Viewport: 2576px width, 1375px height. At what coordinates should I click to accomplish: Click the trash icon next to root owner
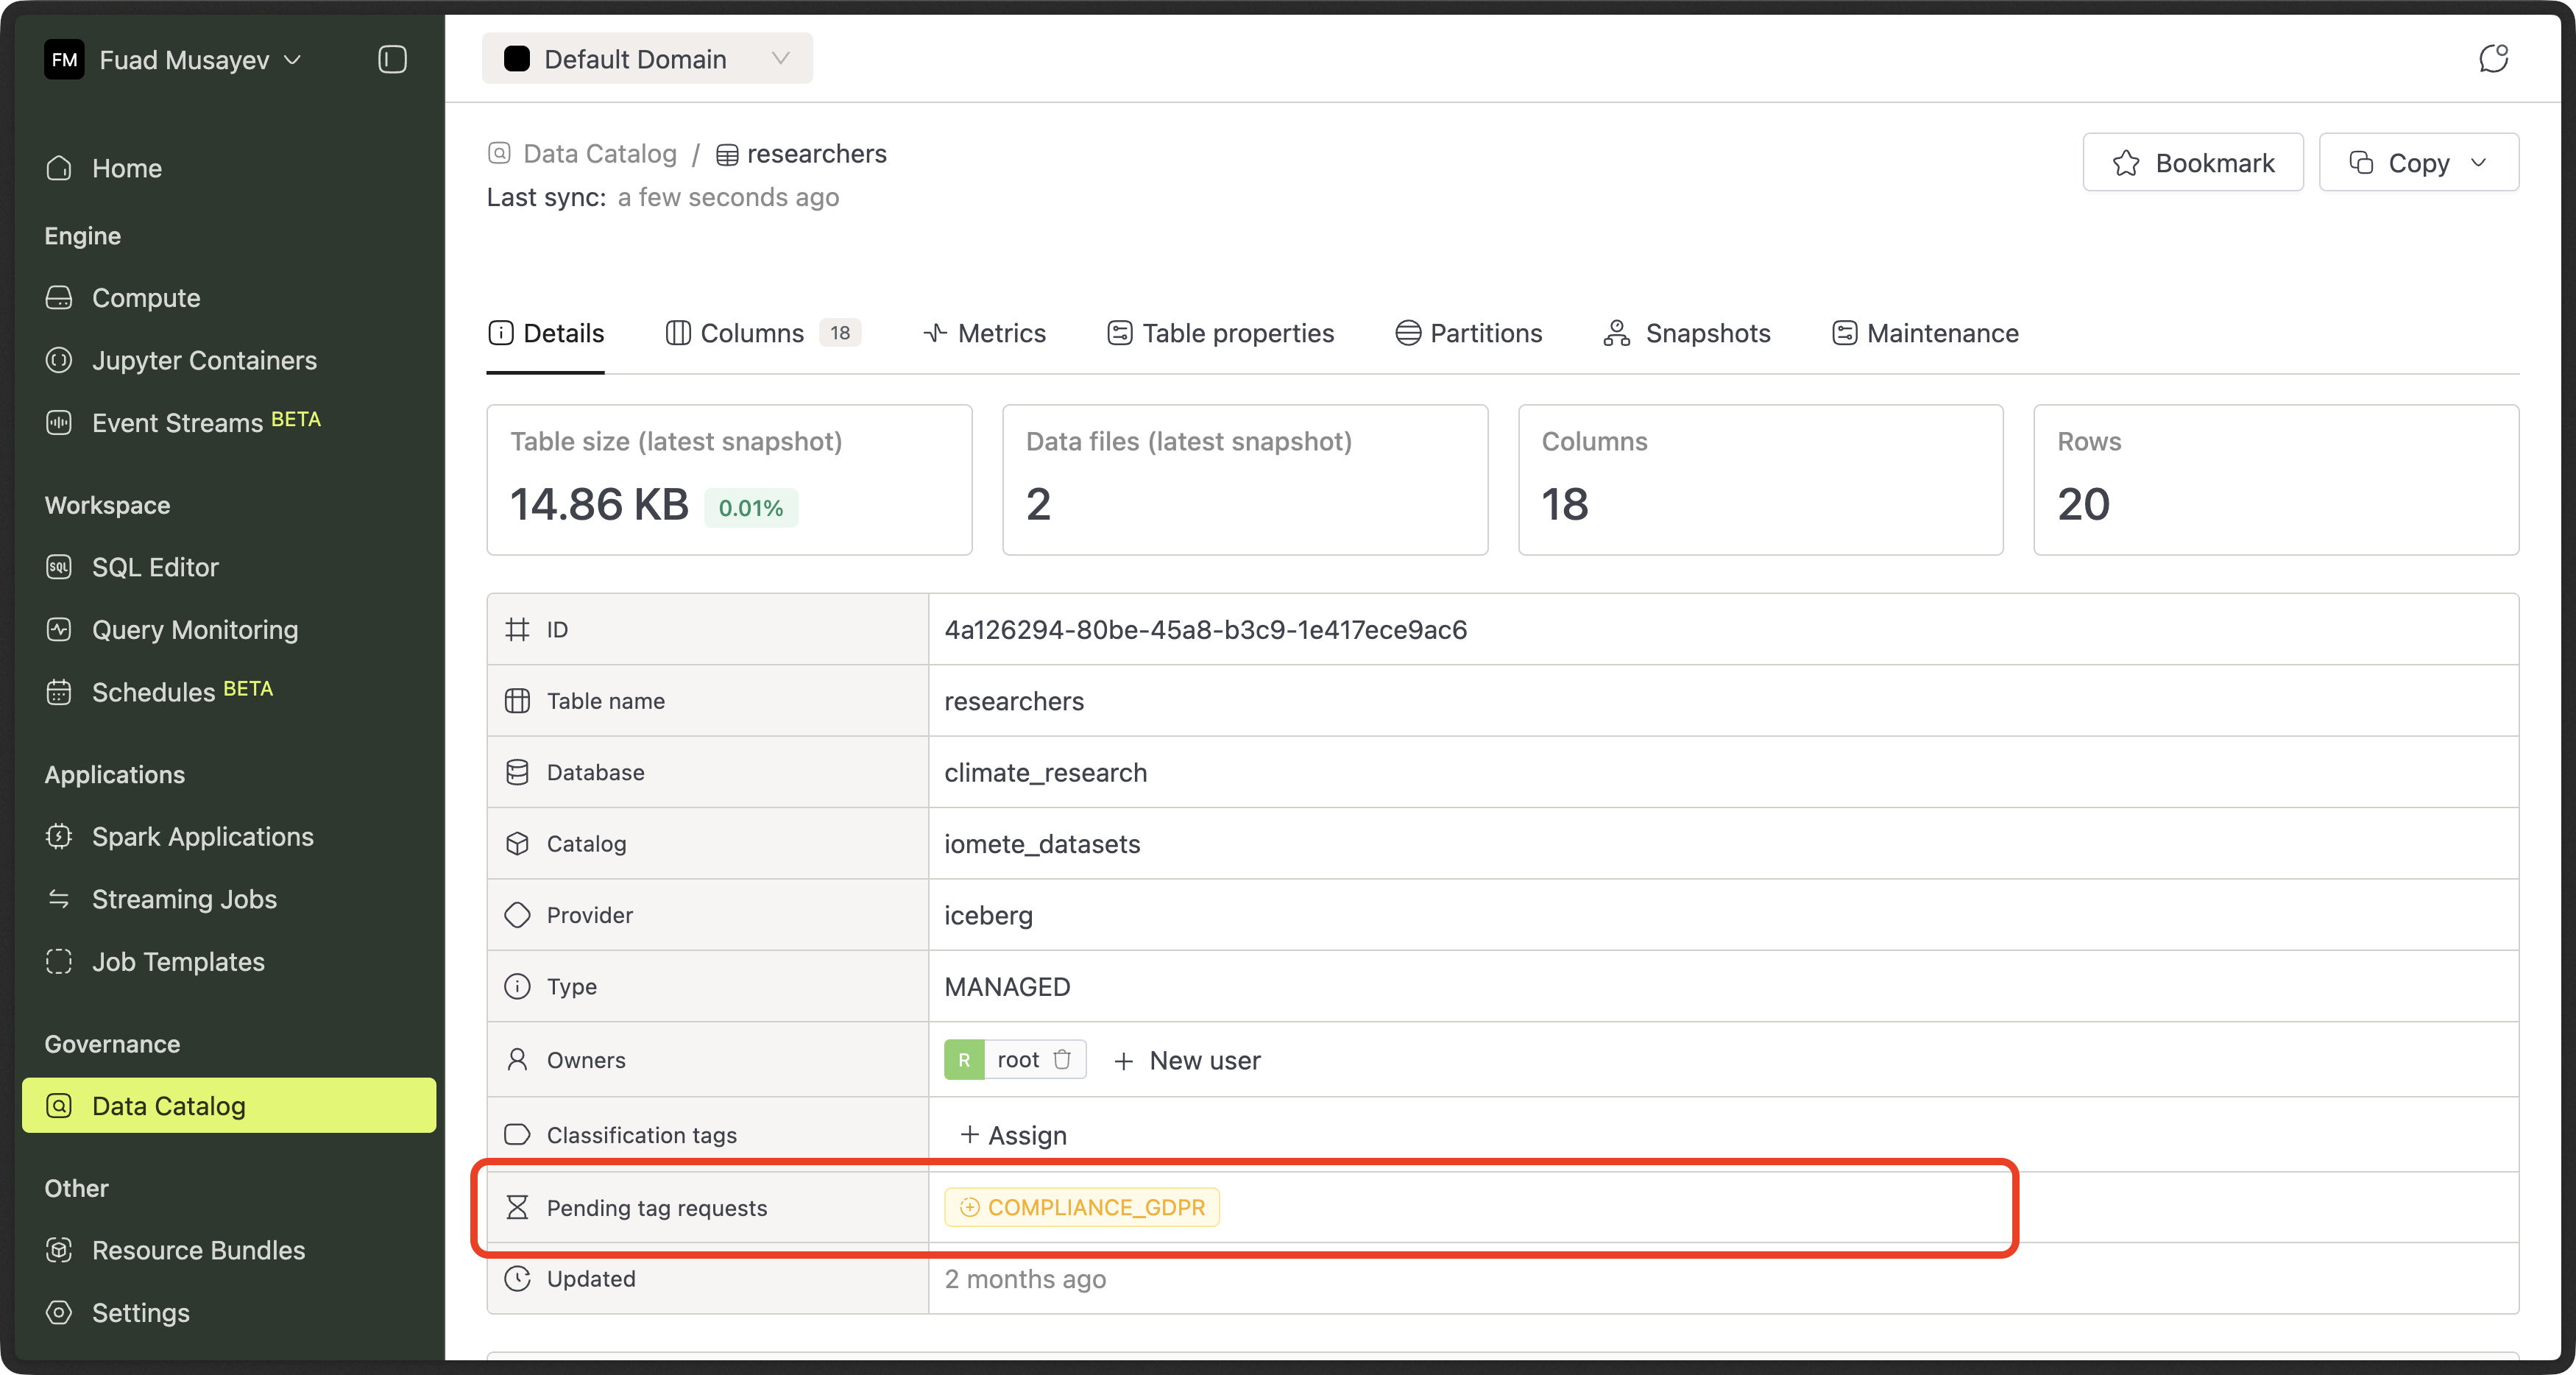1062,1059
